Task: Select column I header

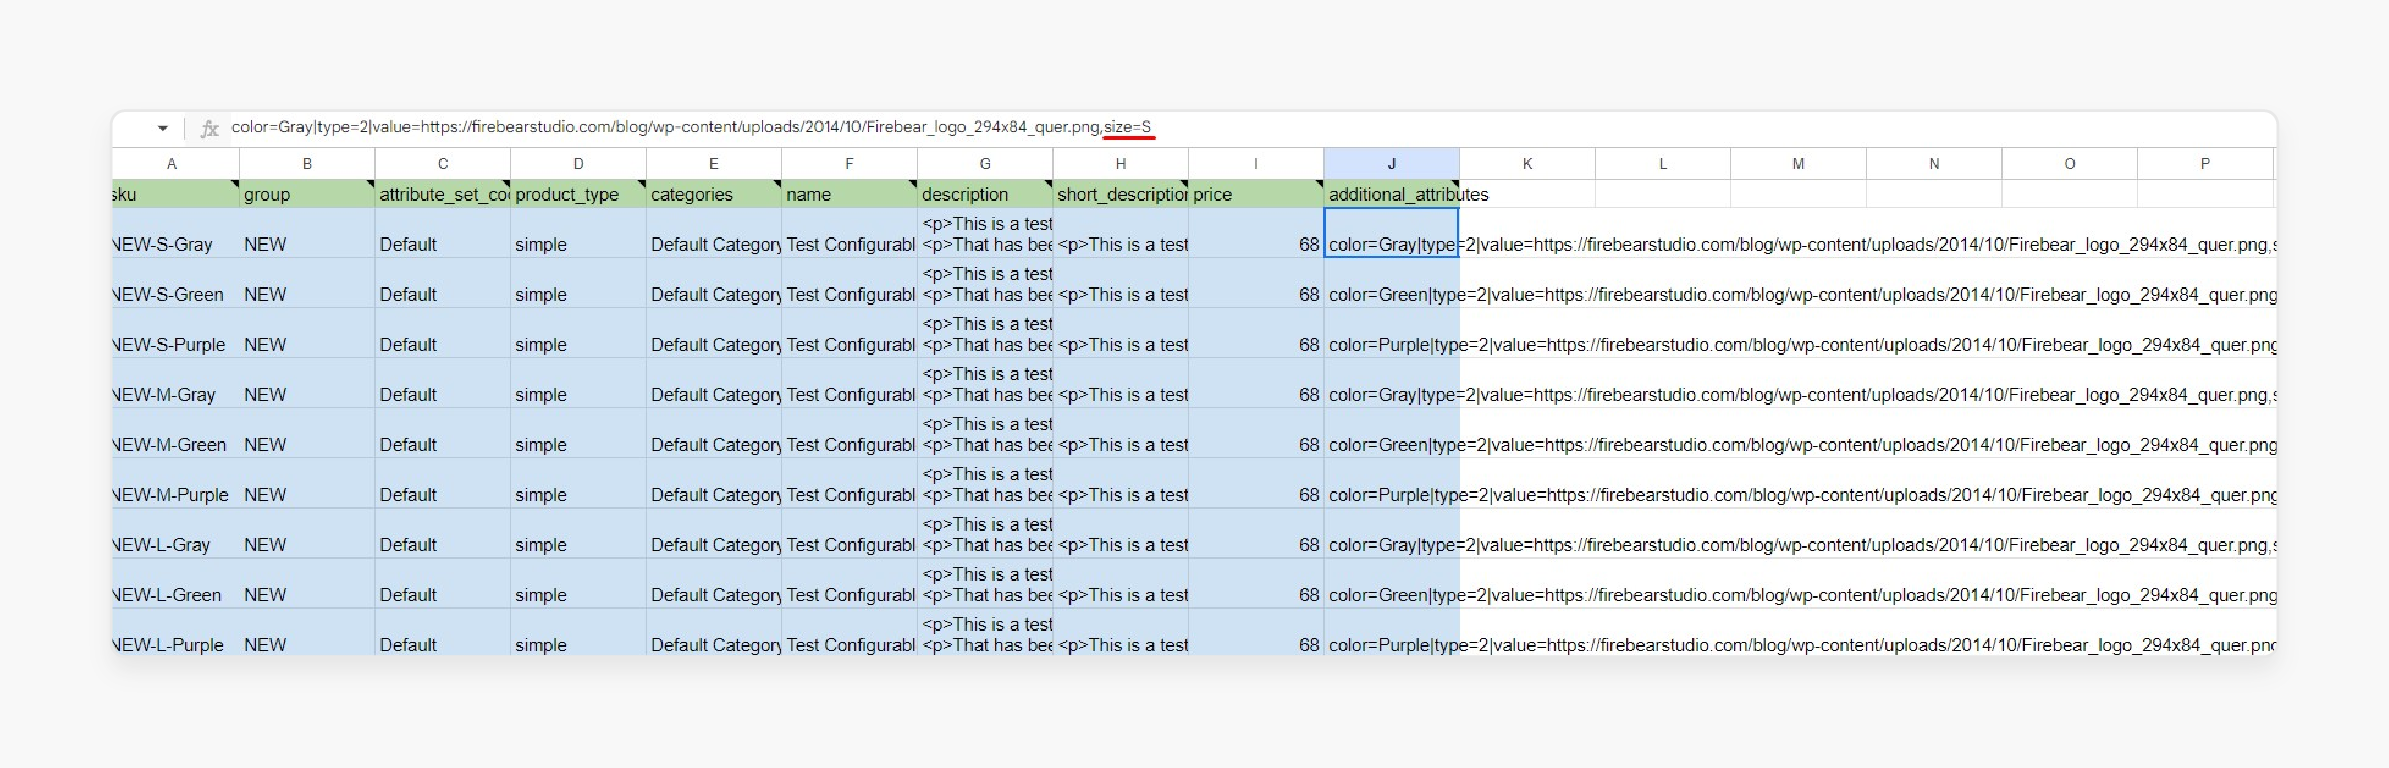Action: [1256, 164]
